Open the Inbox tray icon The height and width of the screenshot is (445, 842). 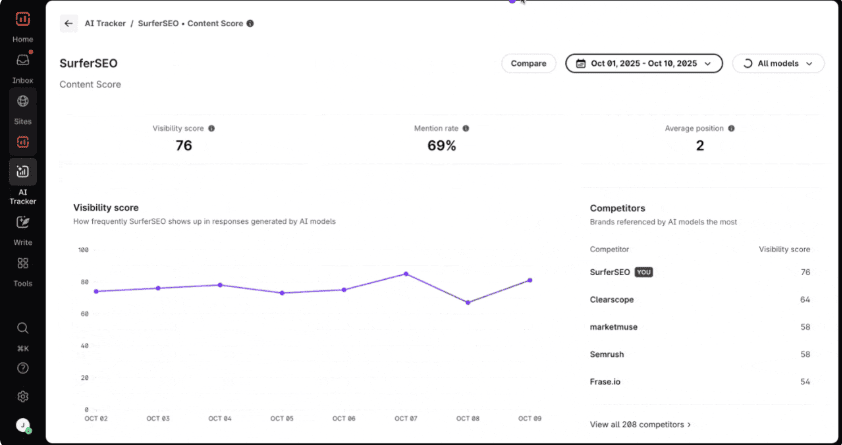pos(23,60)
